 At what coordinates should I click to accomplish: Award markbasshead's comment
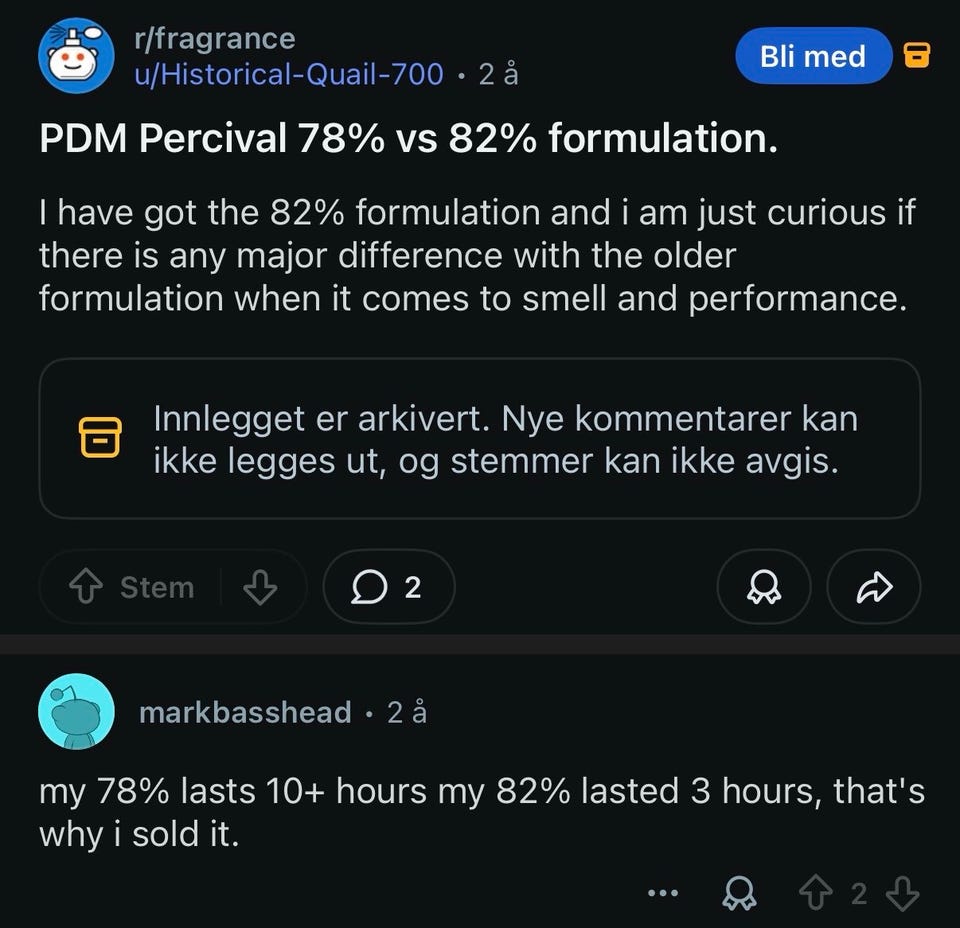(x=738, y=894)
